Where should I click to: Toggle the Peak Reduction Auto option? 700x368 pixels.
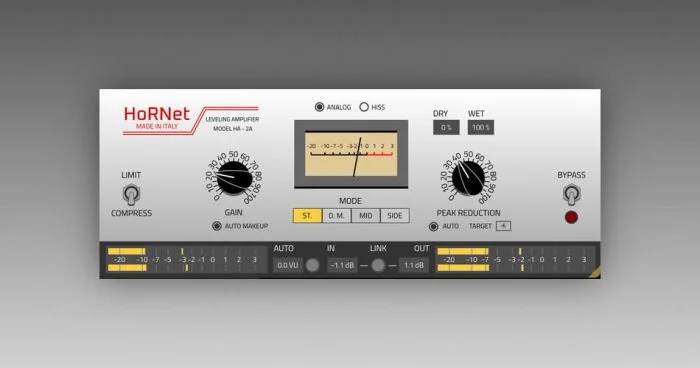433,226
